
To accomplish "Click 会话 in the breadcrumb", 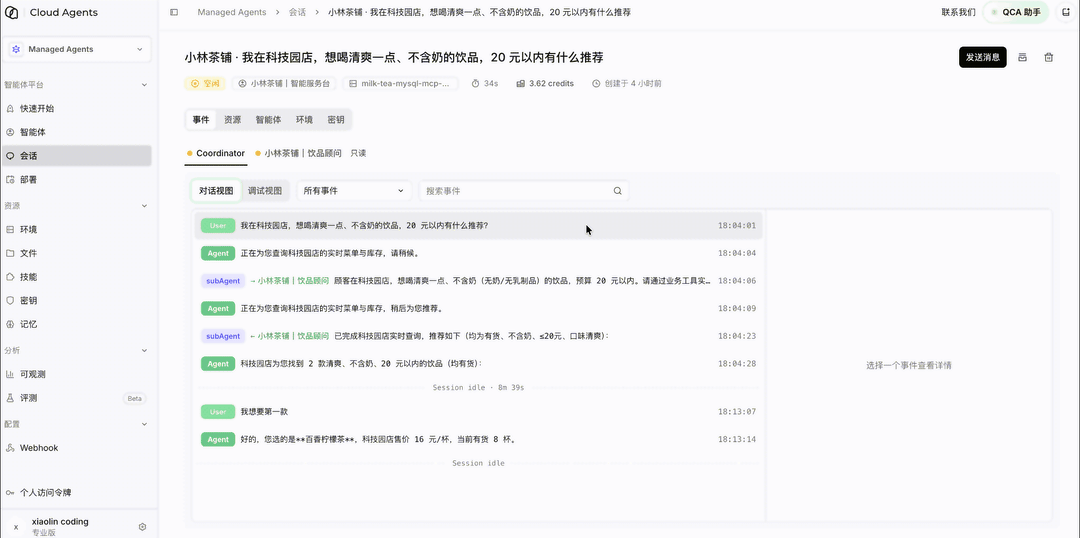I will pyautogui.click(x=298, y=12).
